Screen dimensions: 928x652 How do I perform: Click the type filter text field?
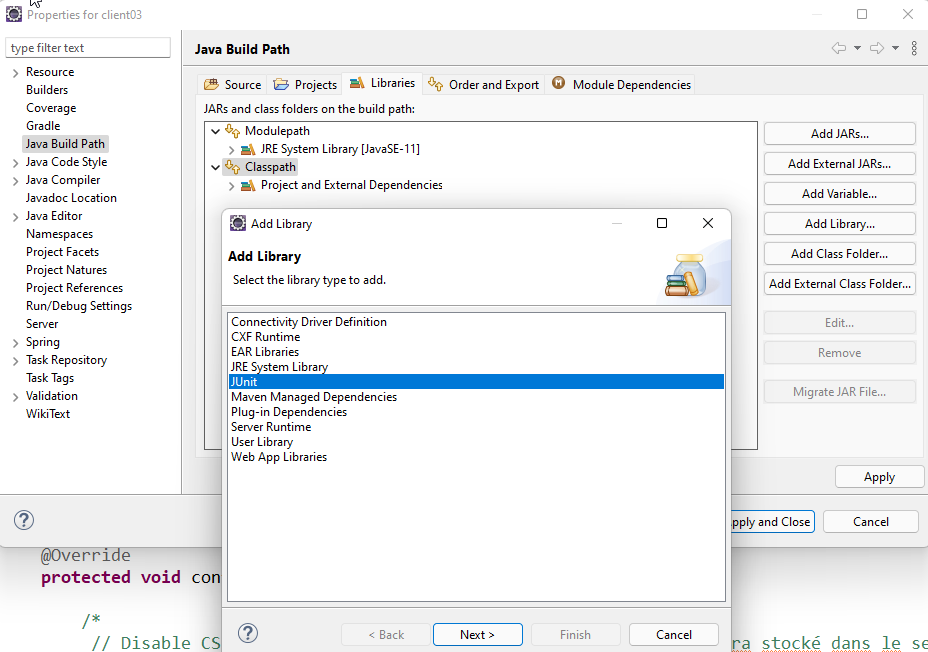(89, 48)
